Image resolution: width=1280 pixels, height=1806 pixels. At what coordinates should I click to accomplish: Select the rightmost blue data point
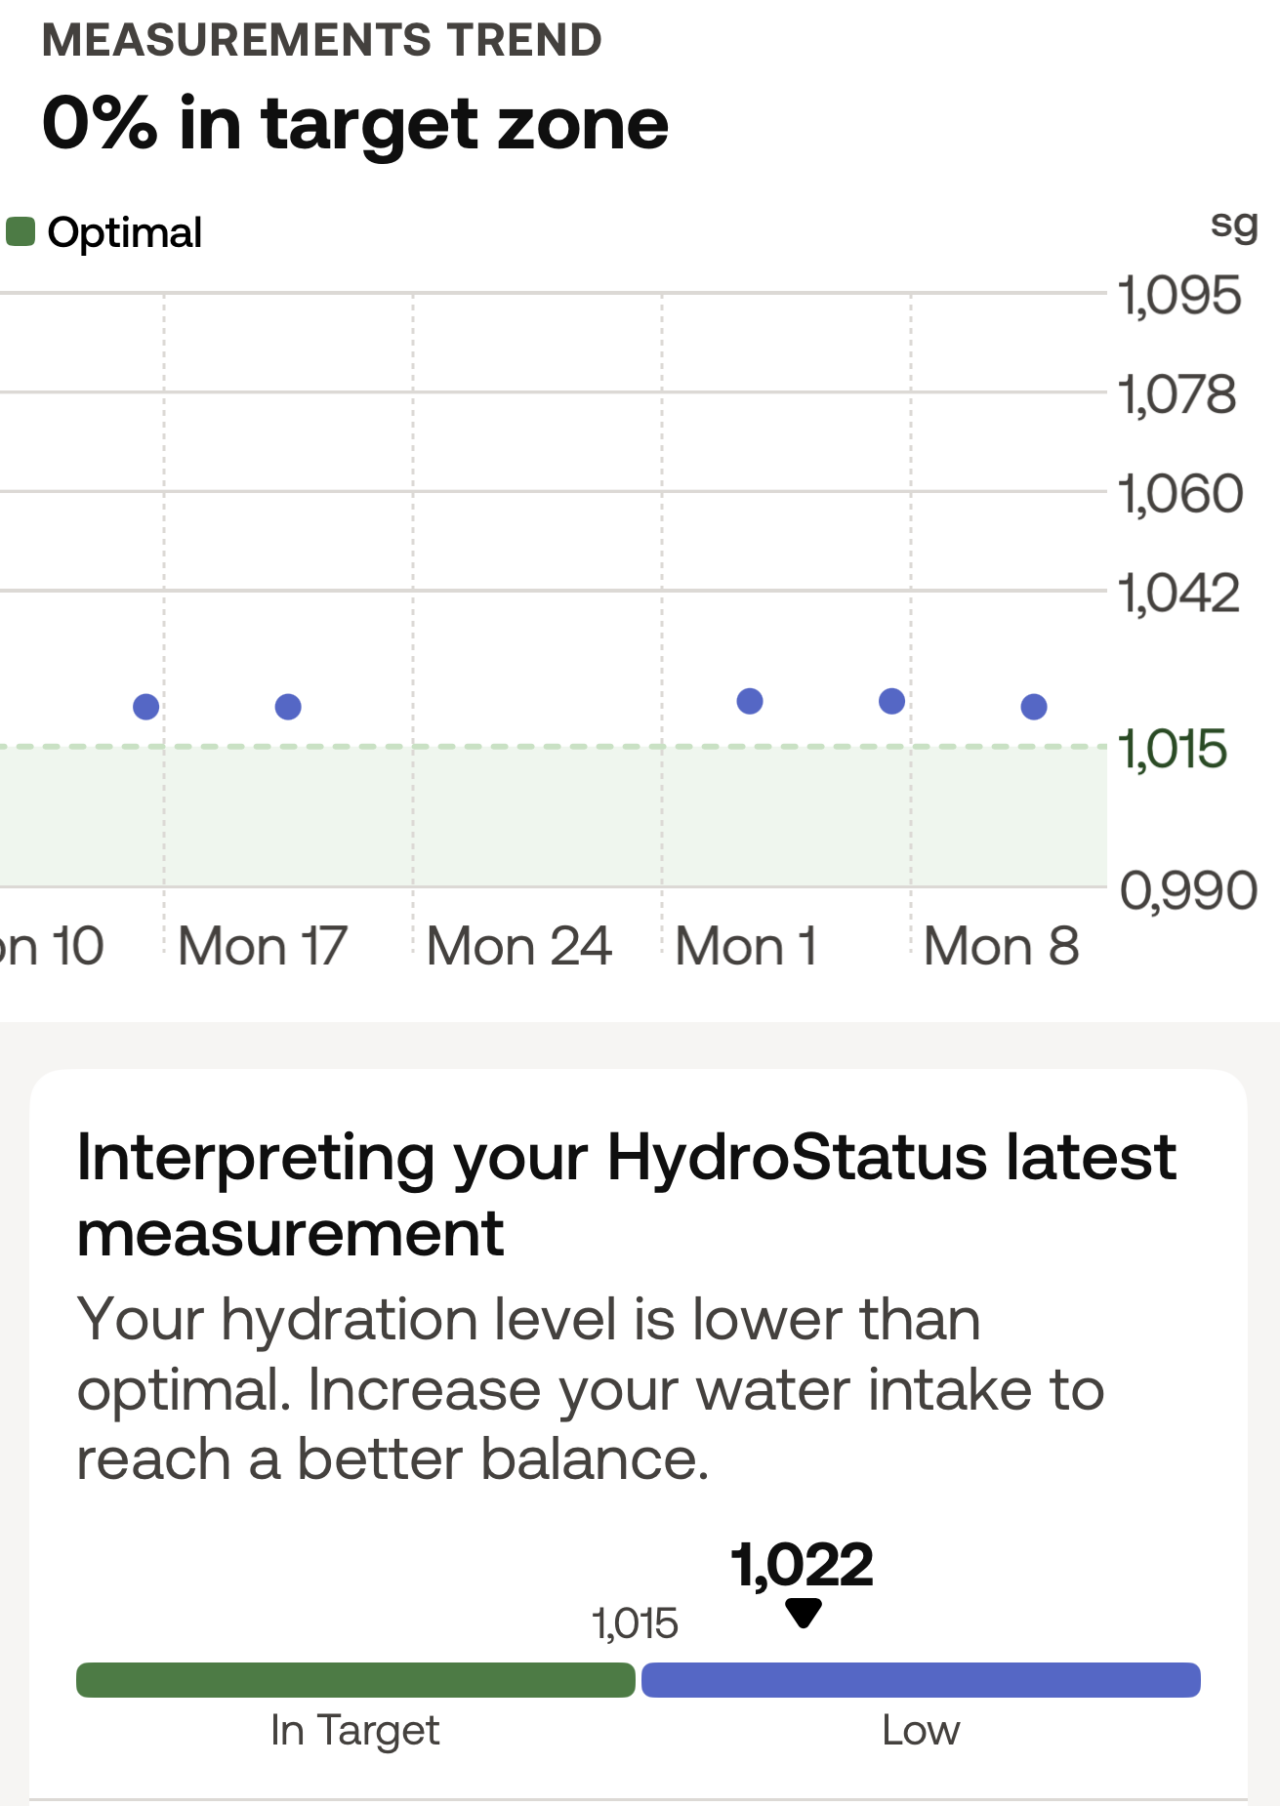coord(1034,707)
